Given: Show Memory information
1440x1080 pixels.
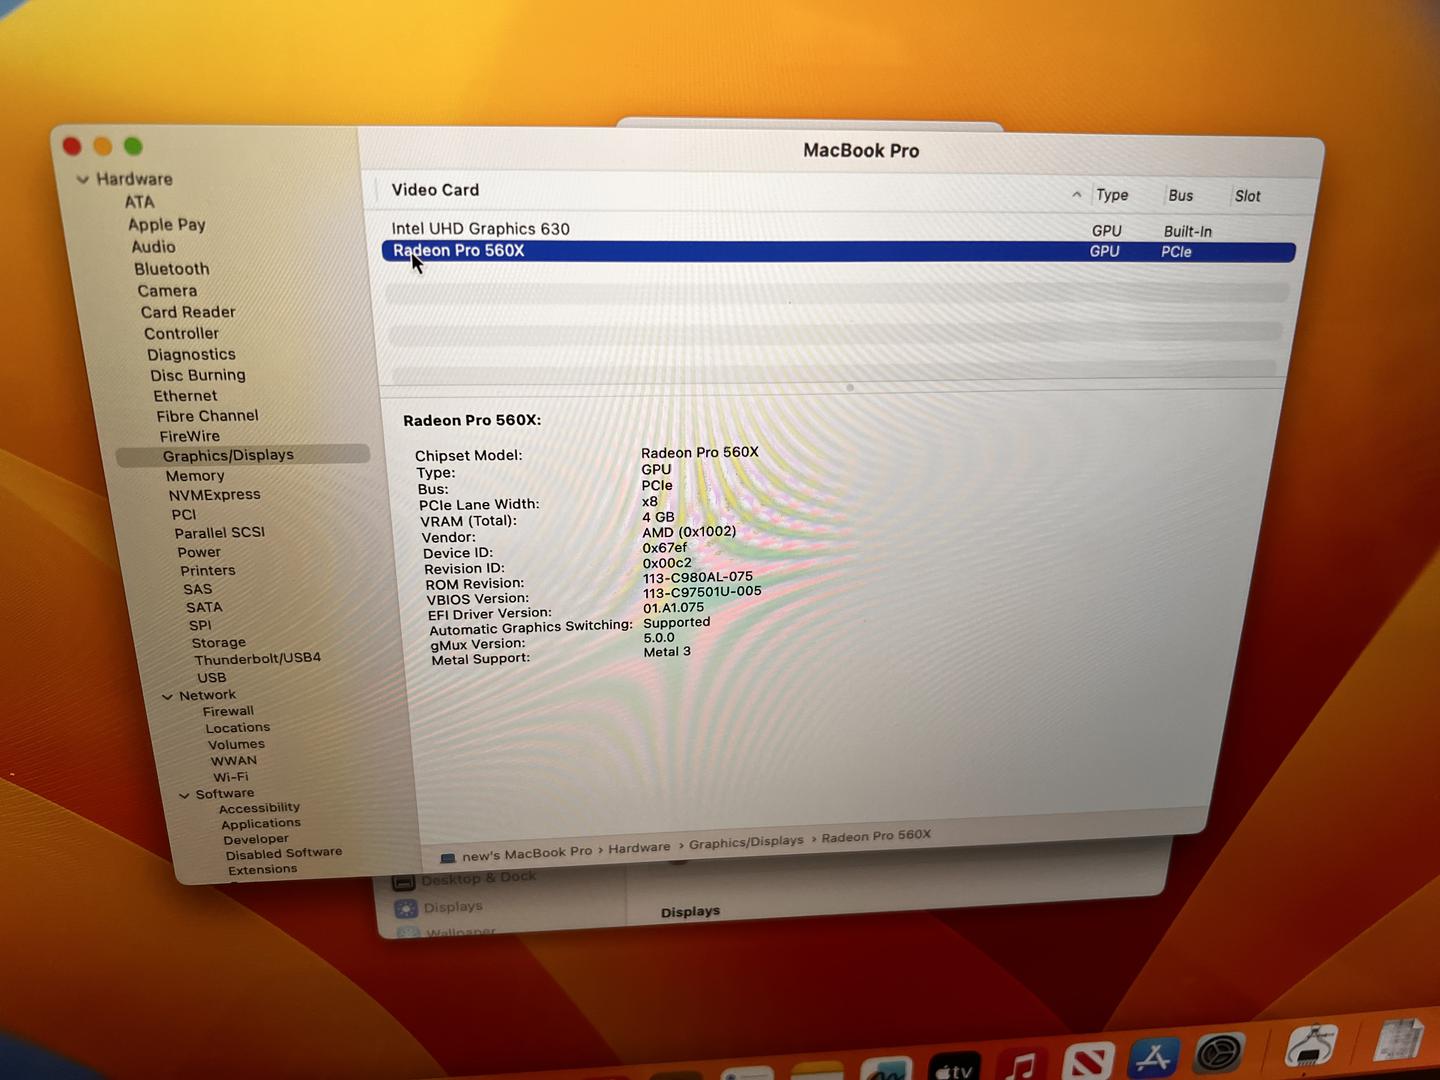Looking at the screenshot, I should tap(195, 476).
